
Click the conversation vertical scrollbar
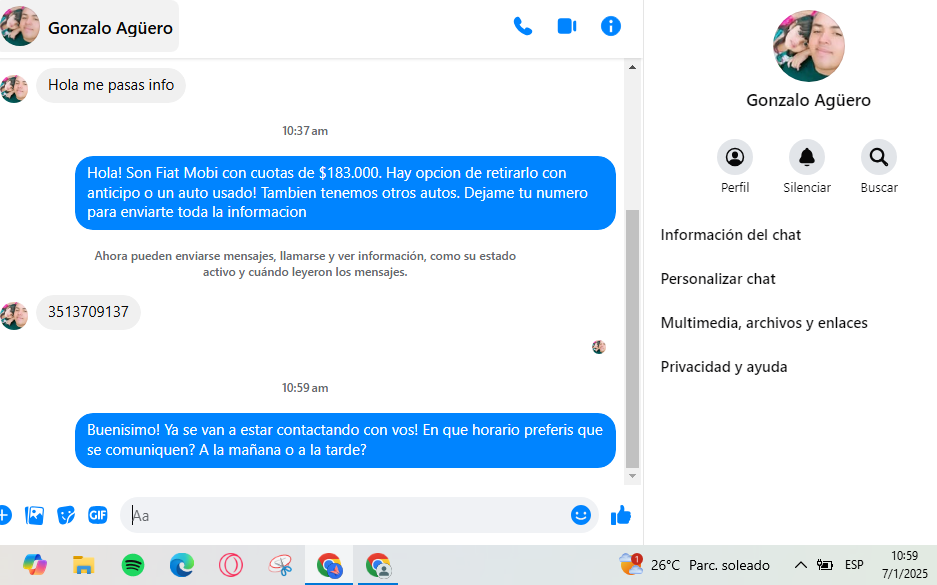tap(631, 340)
